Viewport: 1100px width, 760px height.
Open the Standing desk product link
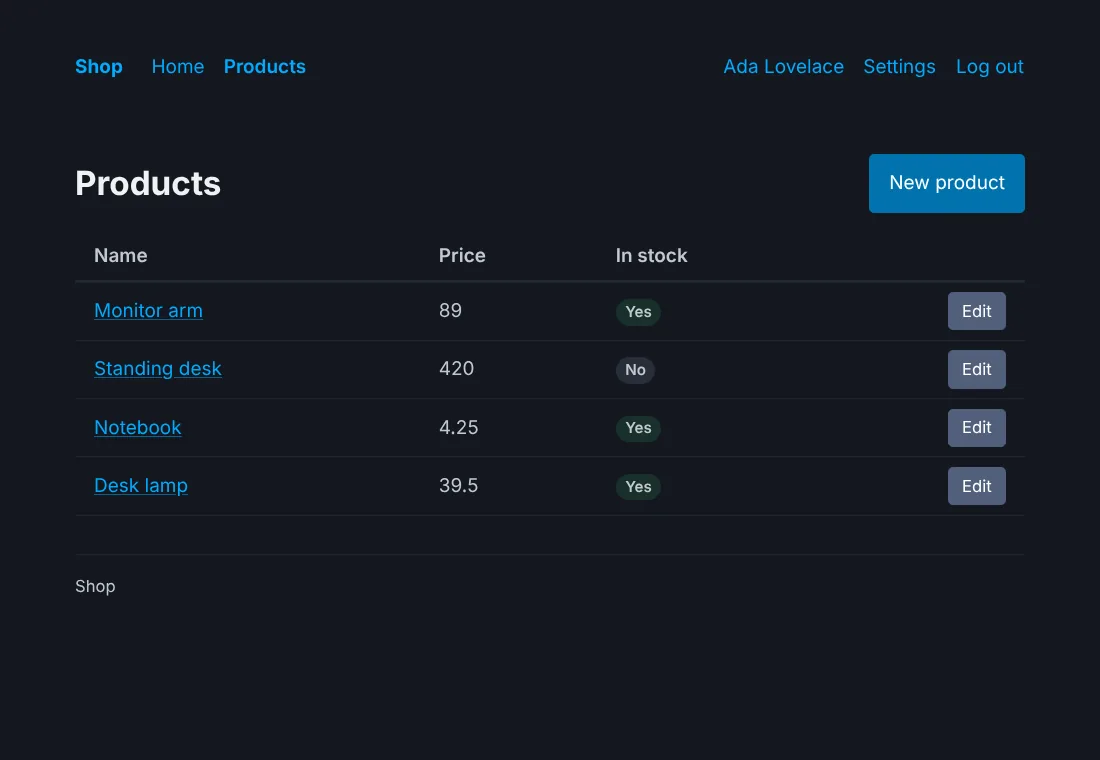point(158,368)
